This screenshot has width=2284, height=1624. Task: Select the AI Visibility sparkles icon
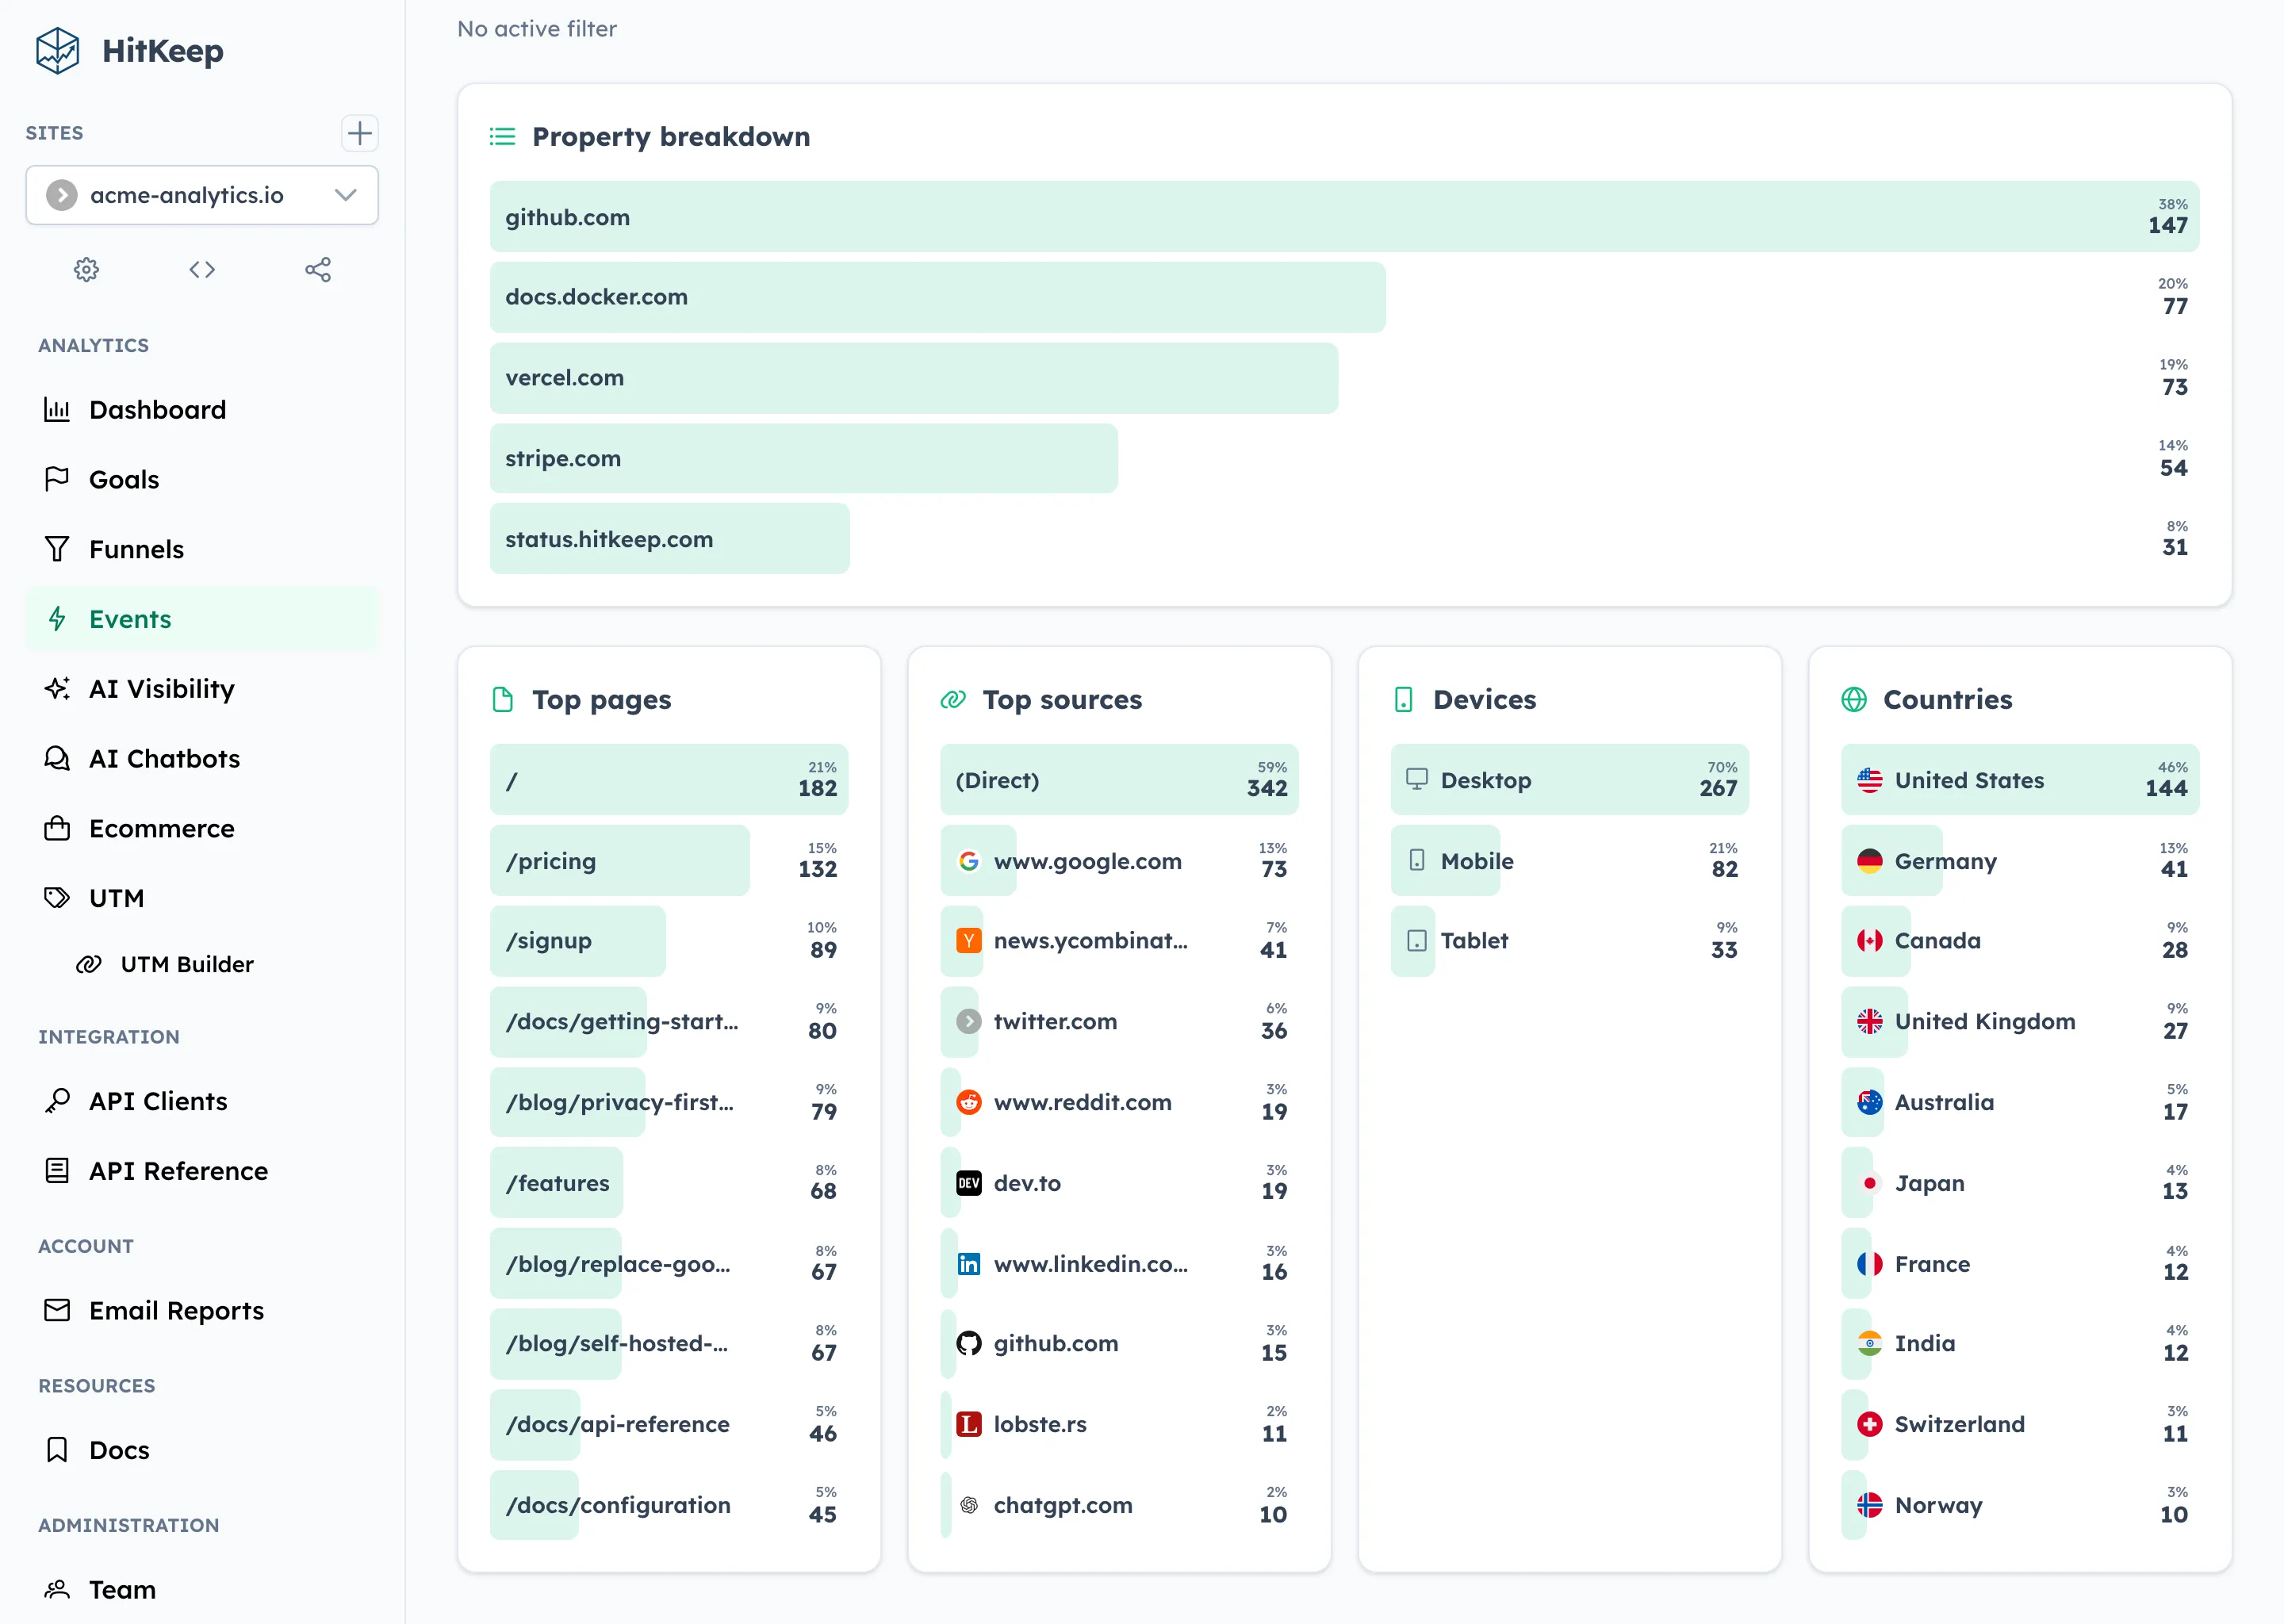click(x=56, y=688)
